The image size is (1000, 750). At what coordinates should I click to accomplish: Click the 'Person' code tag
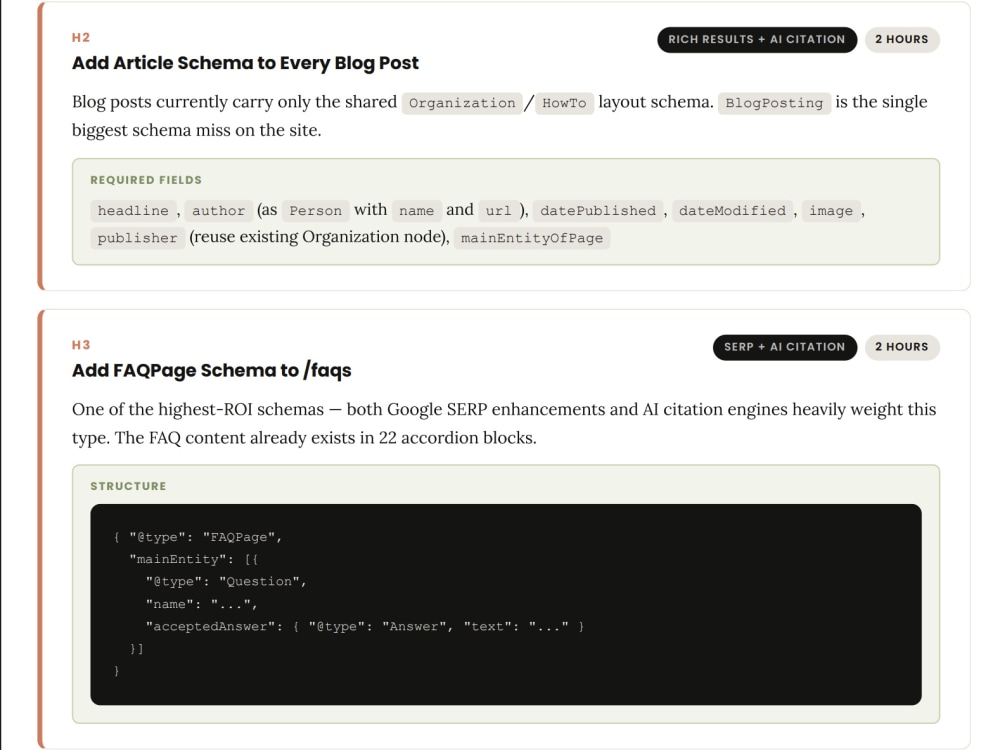tap(316, 210)
